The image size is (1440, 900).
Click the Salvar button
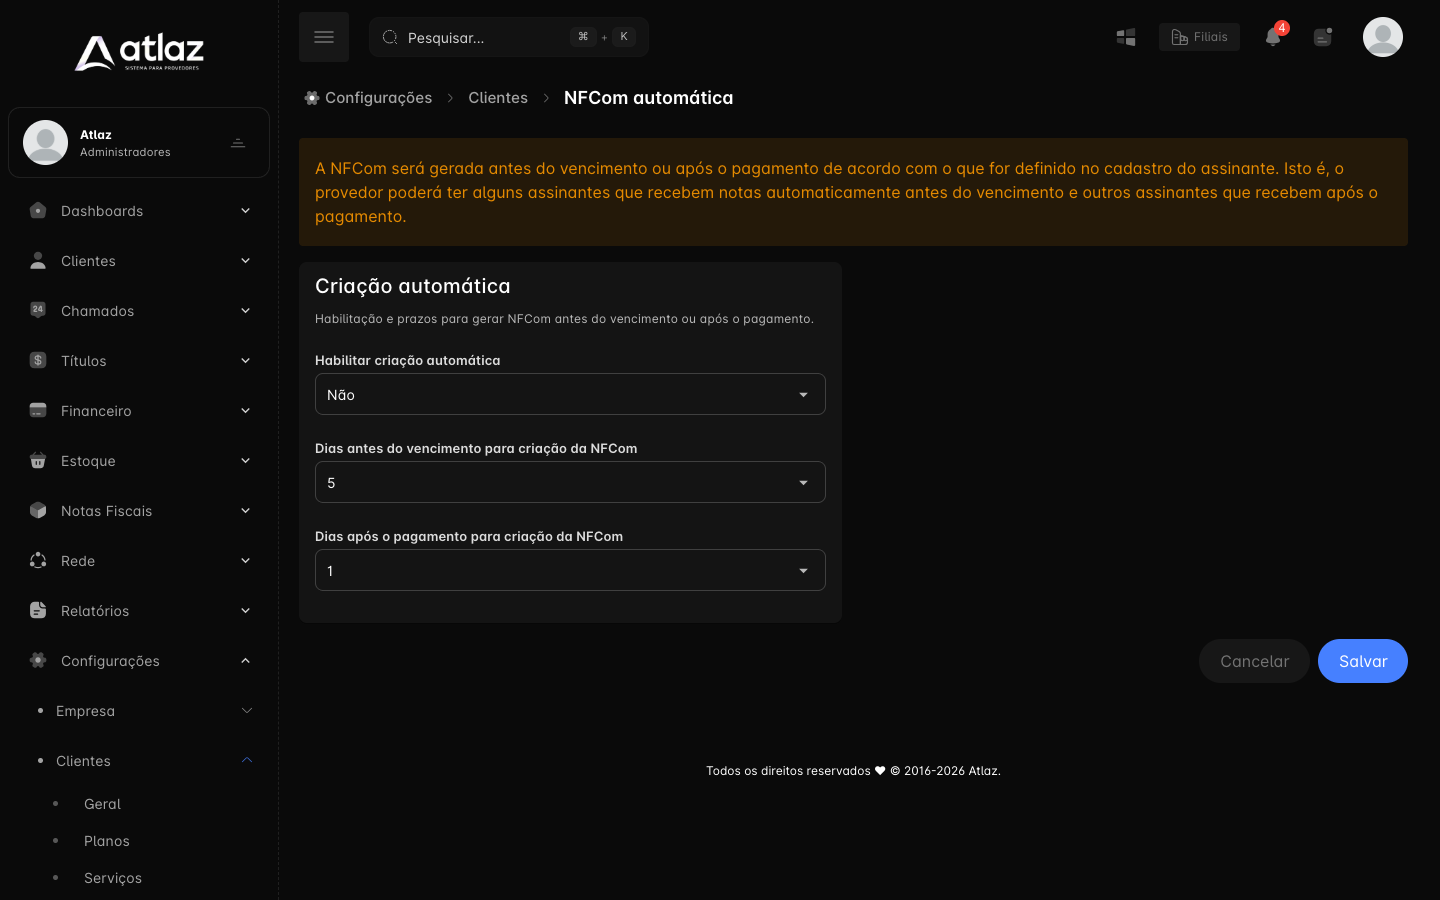[x=1363, y=661]
